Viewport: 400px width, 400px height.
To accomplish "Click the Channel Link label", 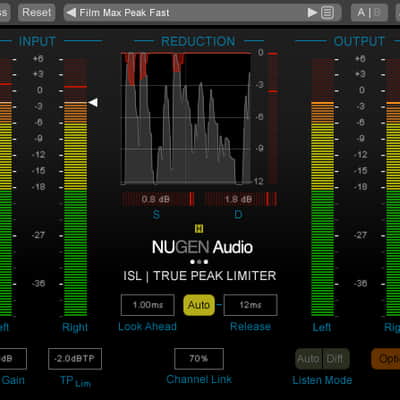I will coord(199,379).
